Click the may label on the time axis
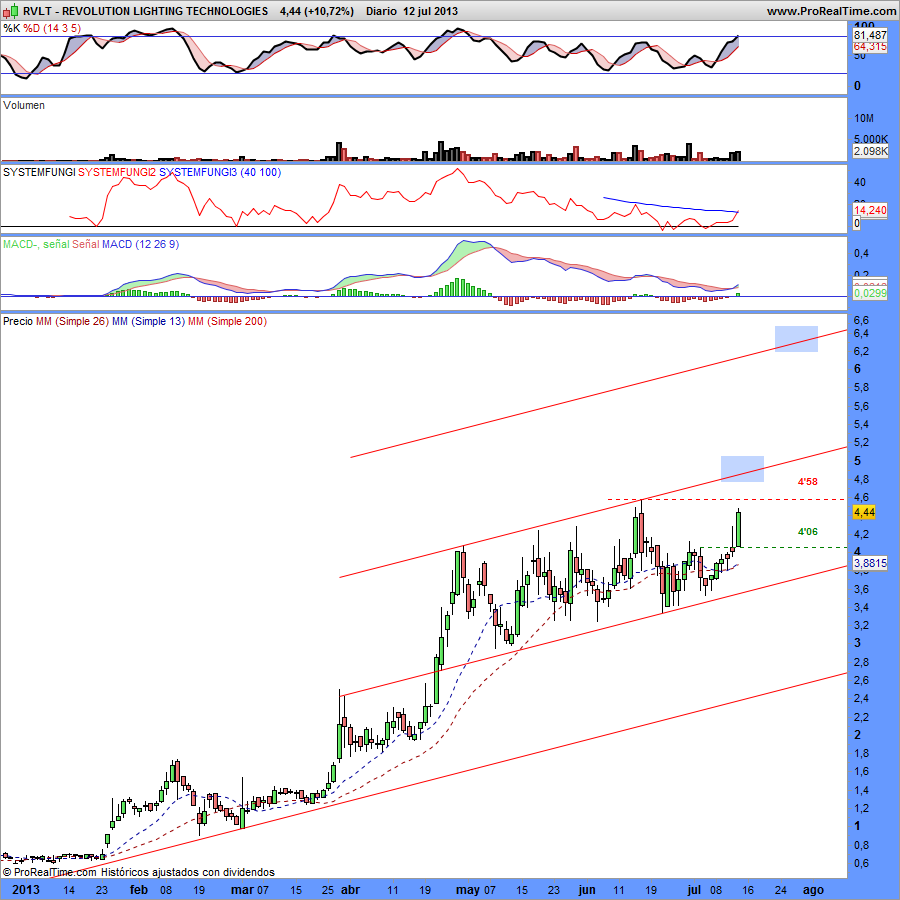The image size is (900, 900). [x=468, y=890]
